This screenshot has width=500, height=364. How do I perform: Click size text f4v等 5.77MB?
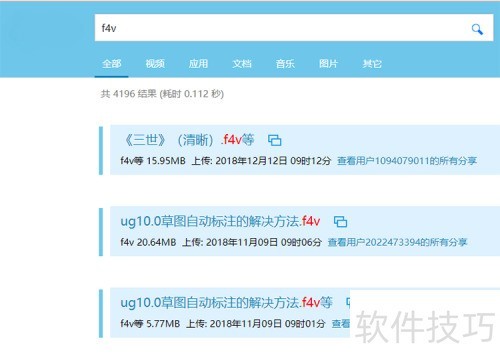(x=150, y=324)
